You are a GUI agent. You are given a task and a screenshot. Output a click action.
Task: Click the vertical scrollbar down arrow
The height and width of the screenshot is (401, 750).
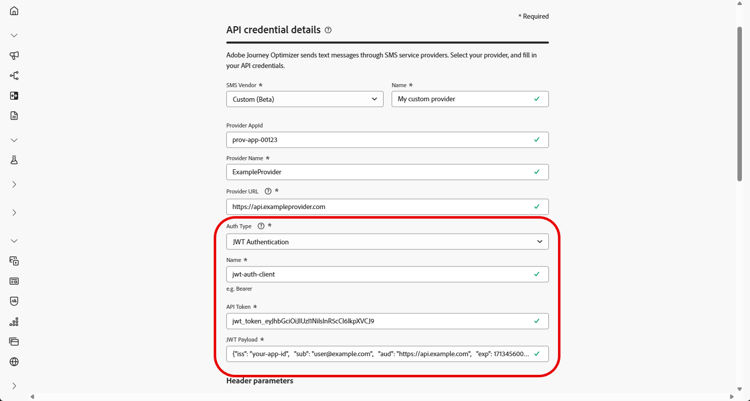click(x=740, y=389)
